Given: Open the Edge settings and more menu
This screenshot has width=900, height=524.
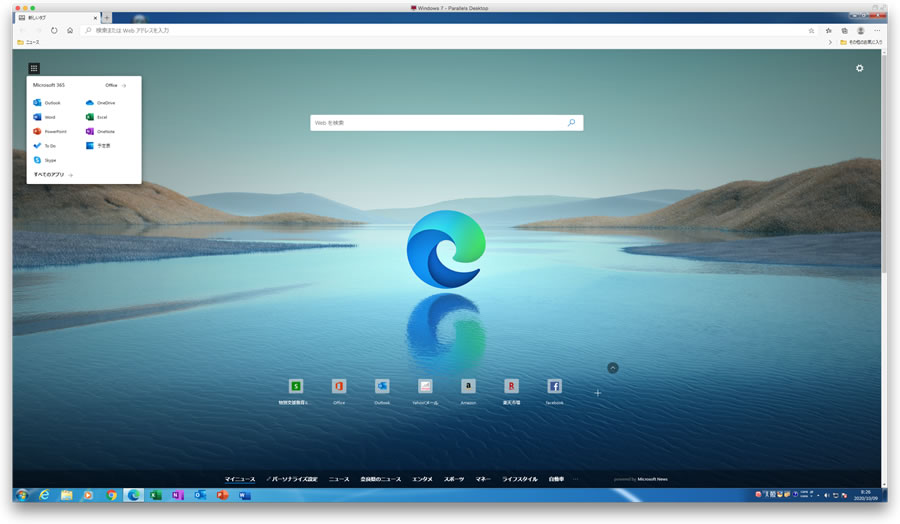Looking at the screenshot, I should click(877, 30).
